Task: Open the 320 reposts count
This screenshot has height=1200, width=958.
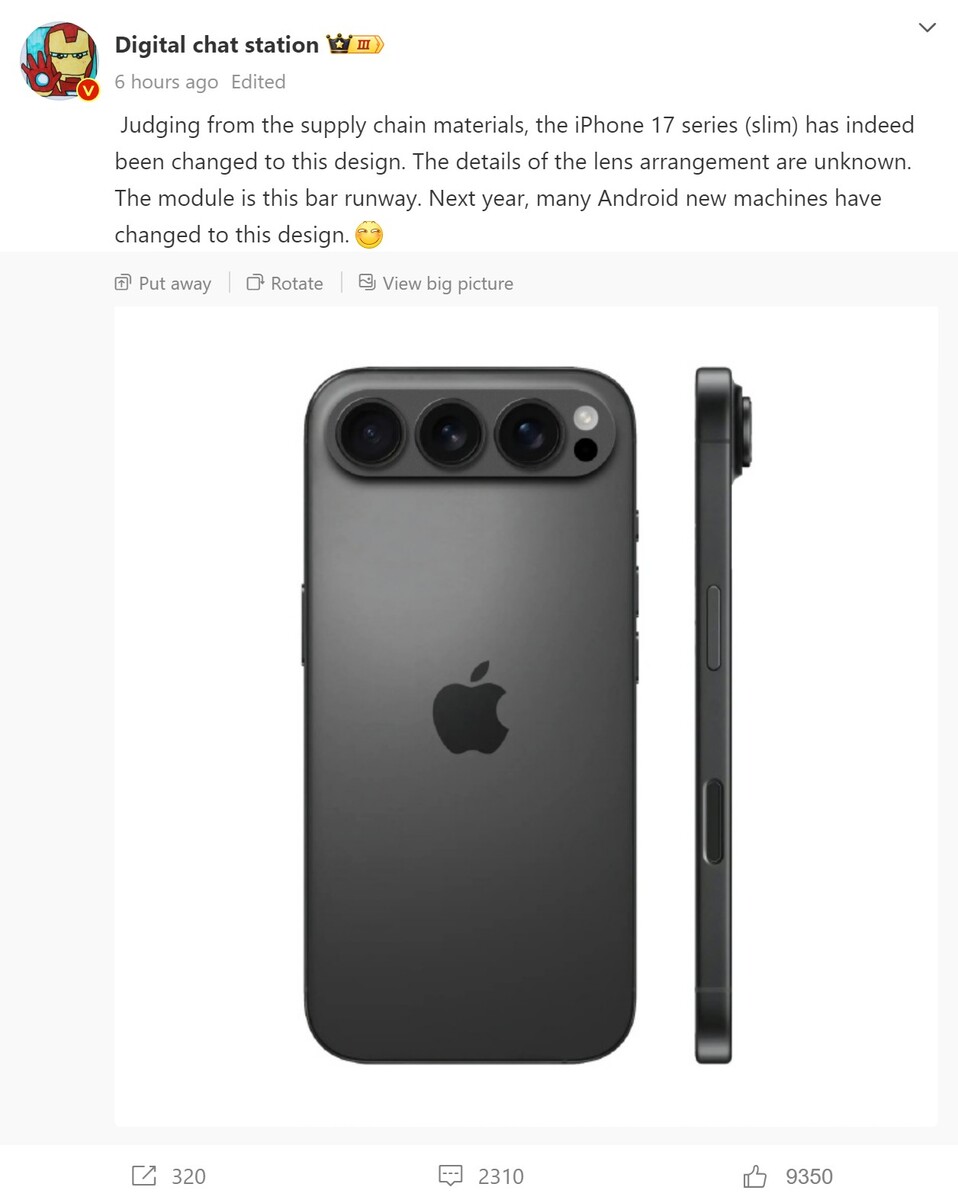Action: pos(189,1177)
